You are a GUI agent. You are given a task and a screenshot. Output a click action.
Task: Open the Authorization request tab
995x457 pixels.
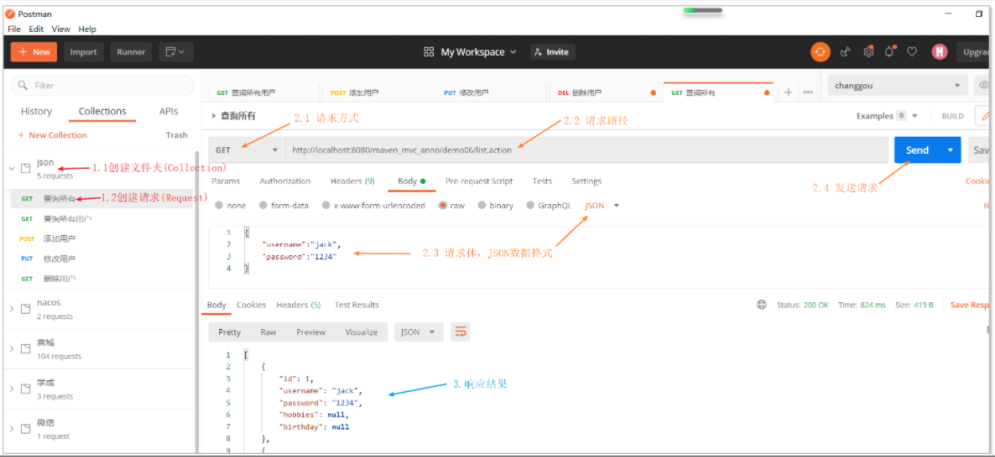285,181
